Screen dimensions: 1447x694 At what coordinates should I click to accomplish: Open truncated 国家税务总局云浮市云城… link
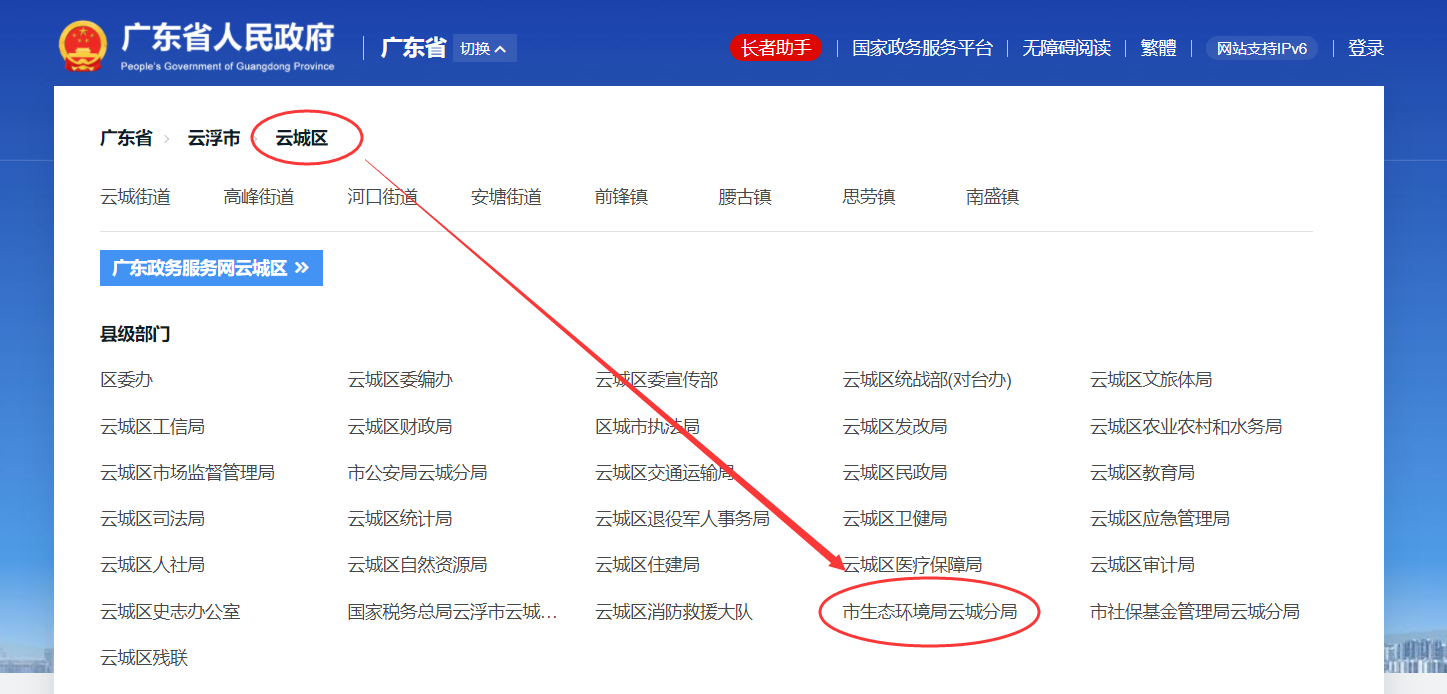(452, 611)
